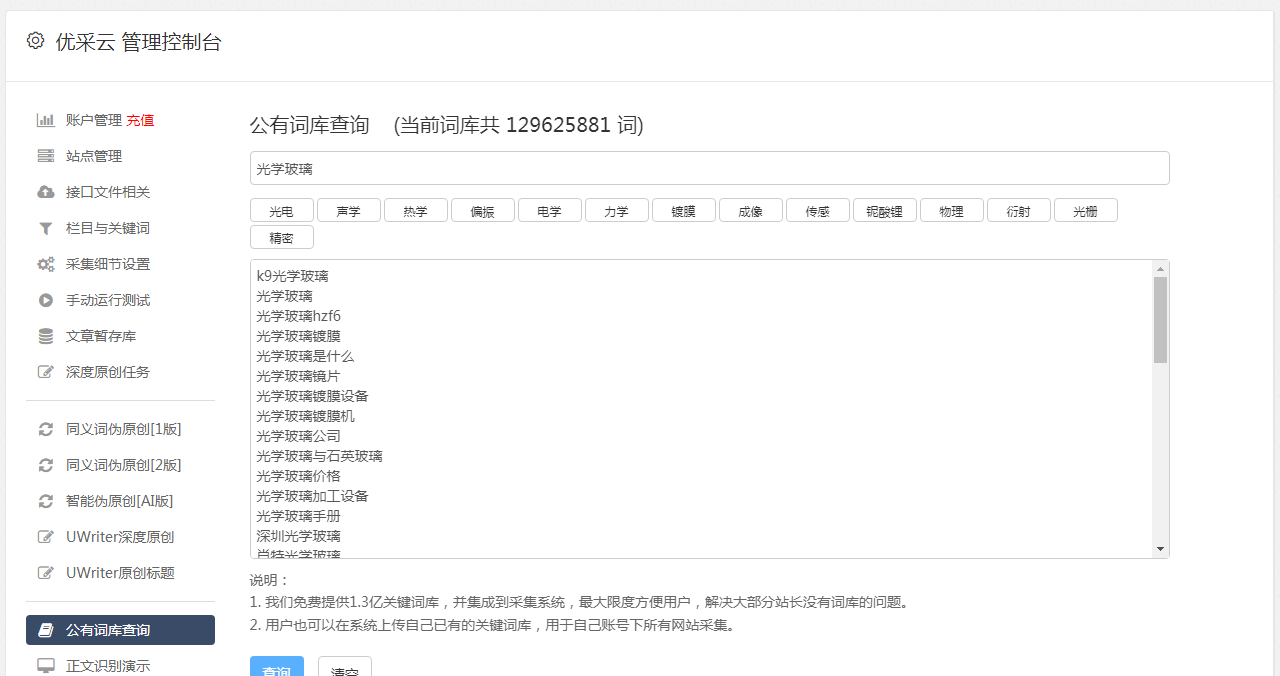Toggle the 精密 keyword filter tag

(x=281, y=237)
